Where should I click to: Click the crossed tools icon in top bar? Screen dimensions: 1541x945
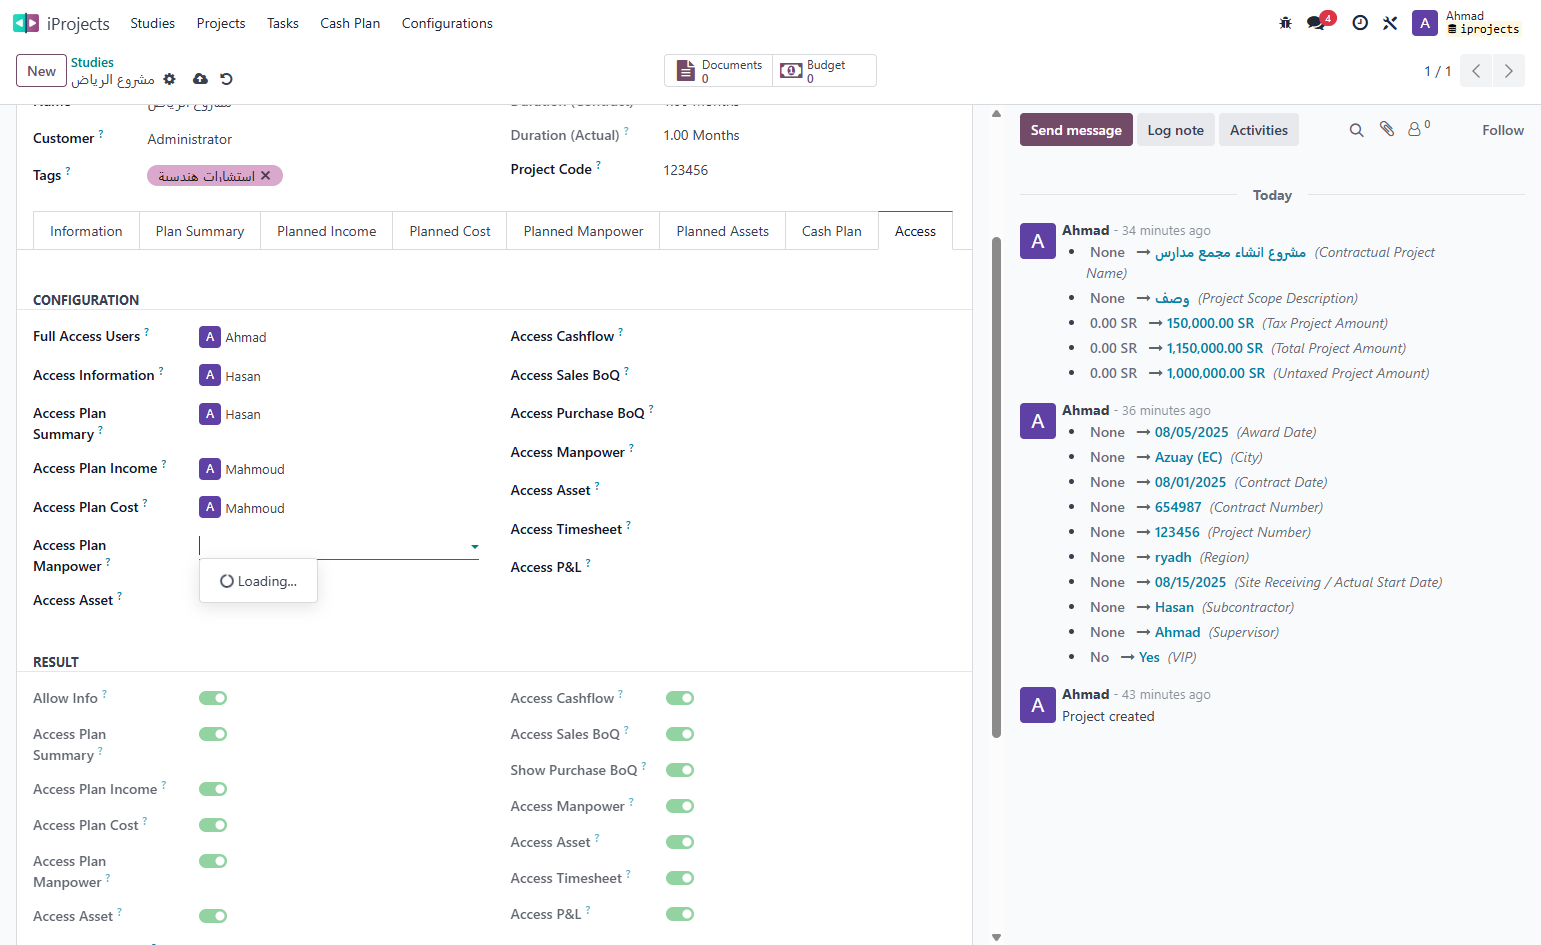point(1390,23)
